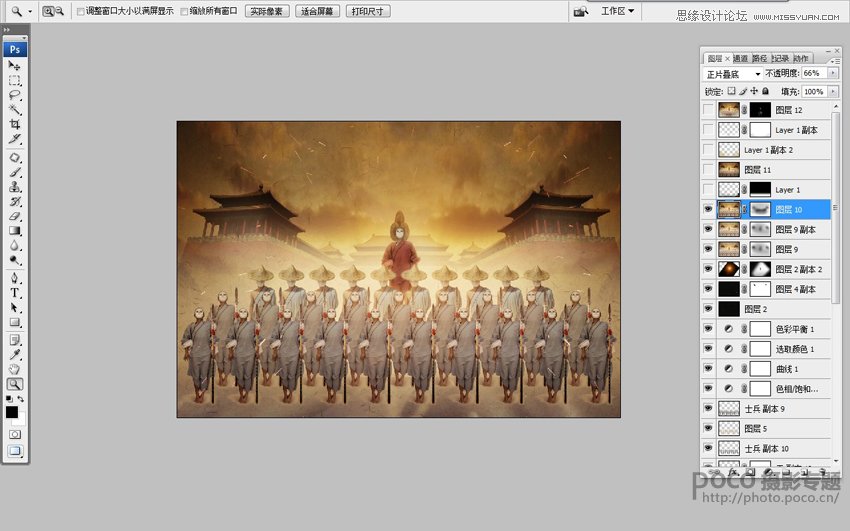Switch to the 路径 tab

[759, 59]
